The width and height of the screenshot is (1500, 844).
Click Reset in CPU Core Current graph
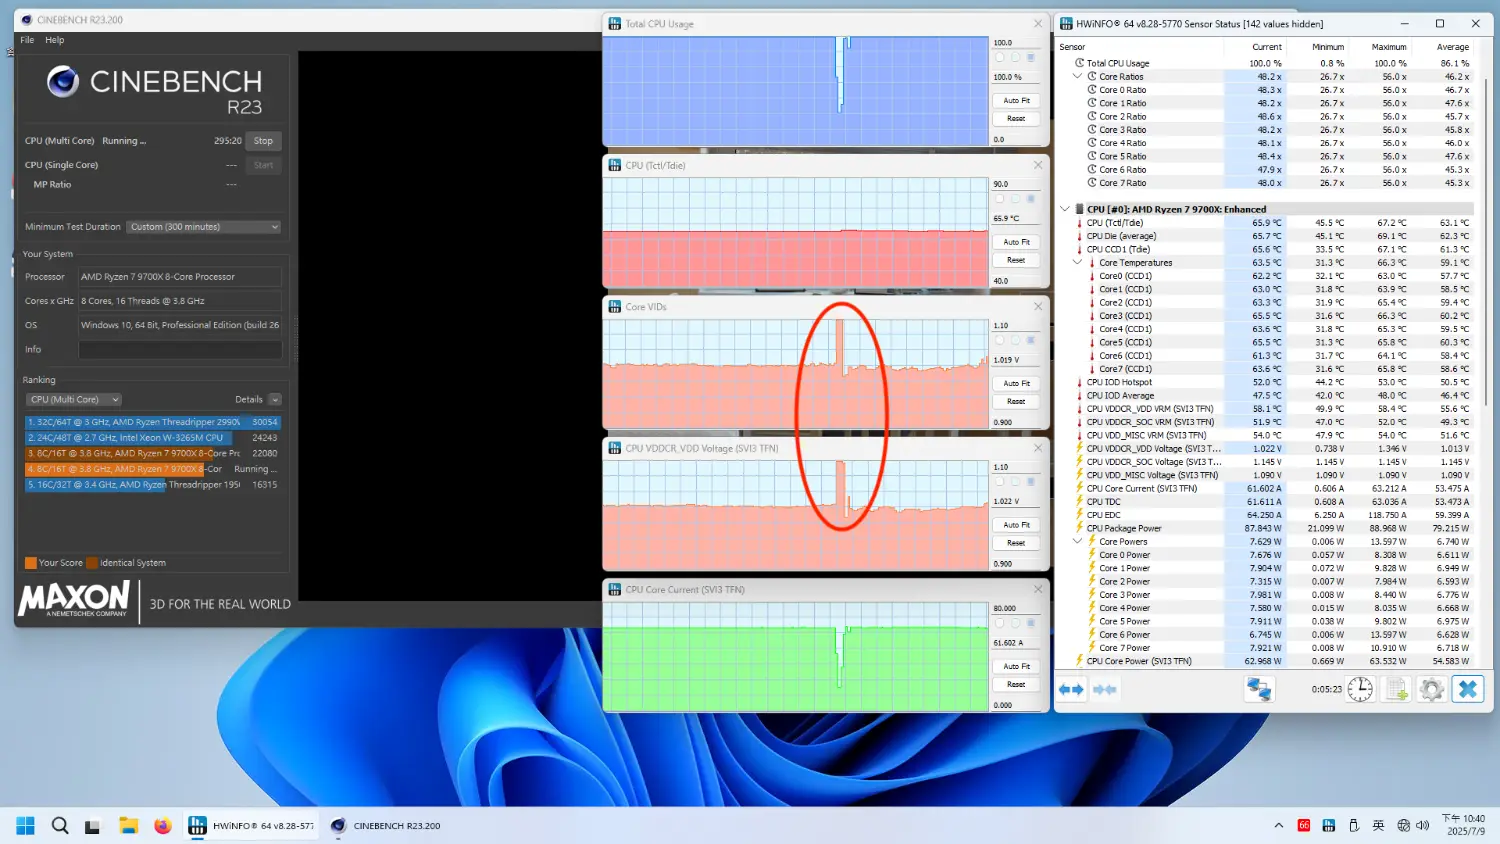pyautogui.click(x=1016, y=684)
